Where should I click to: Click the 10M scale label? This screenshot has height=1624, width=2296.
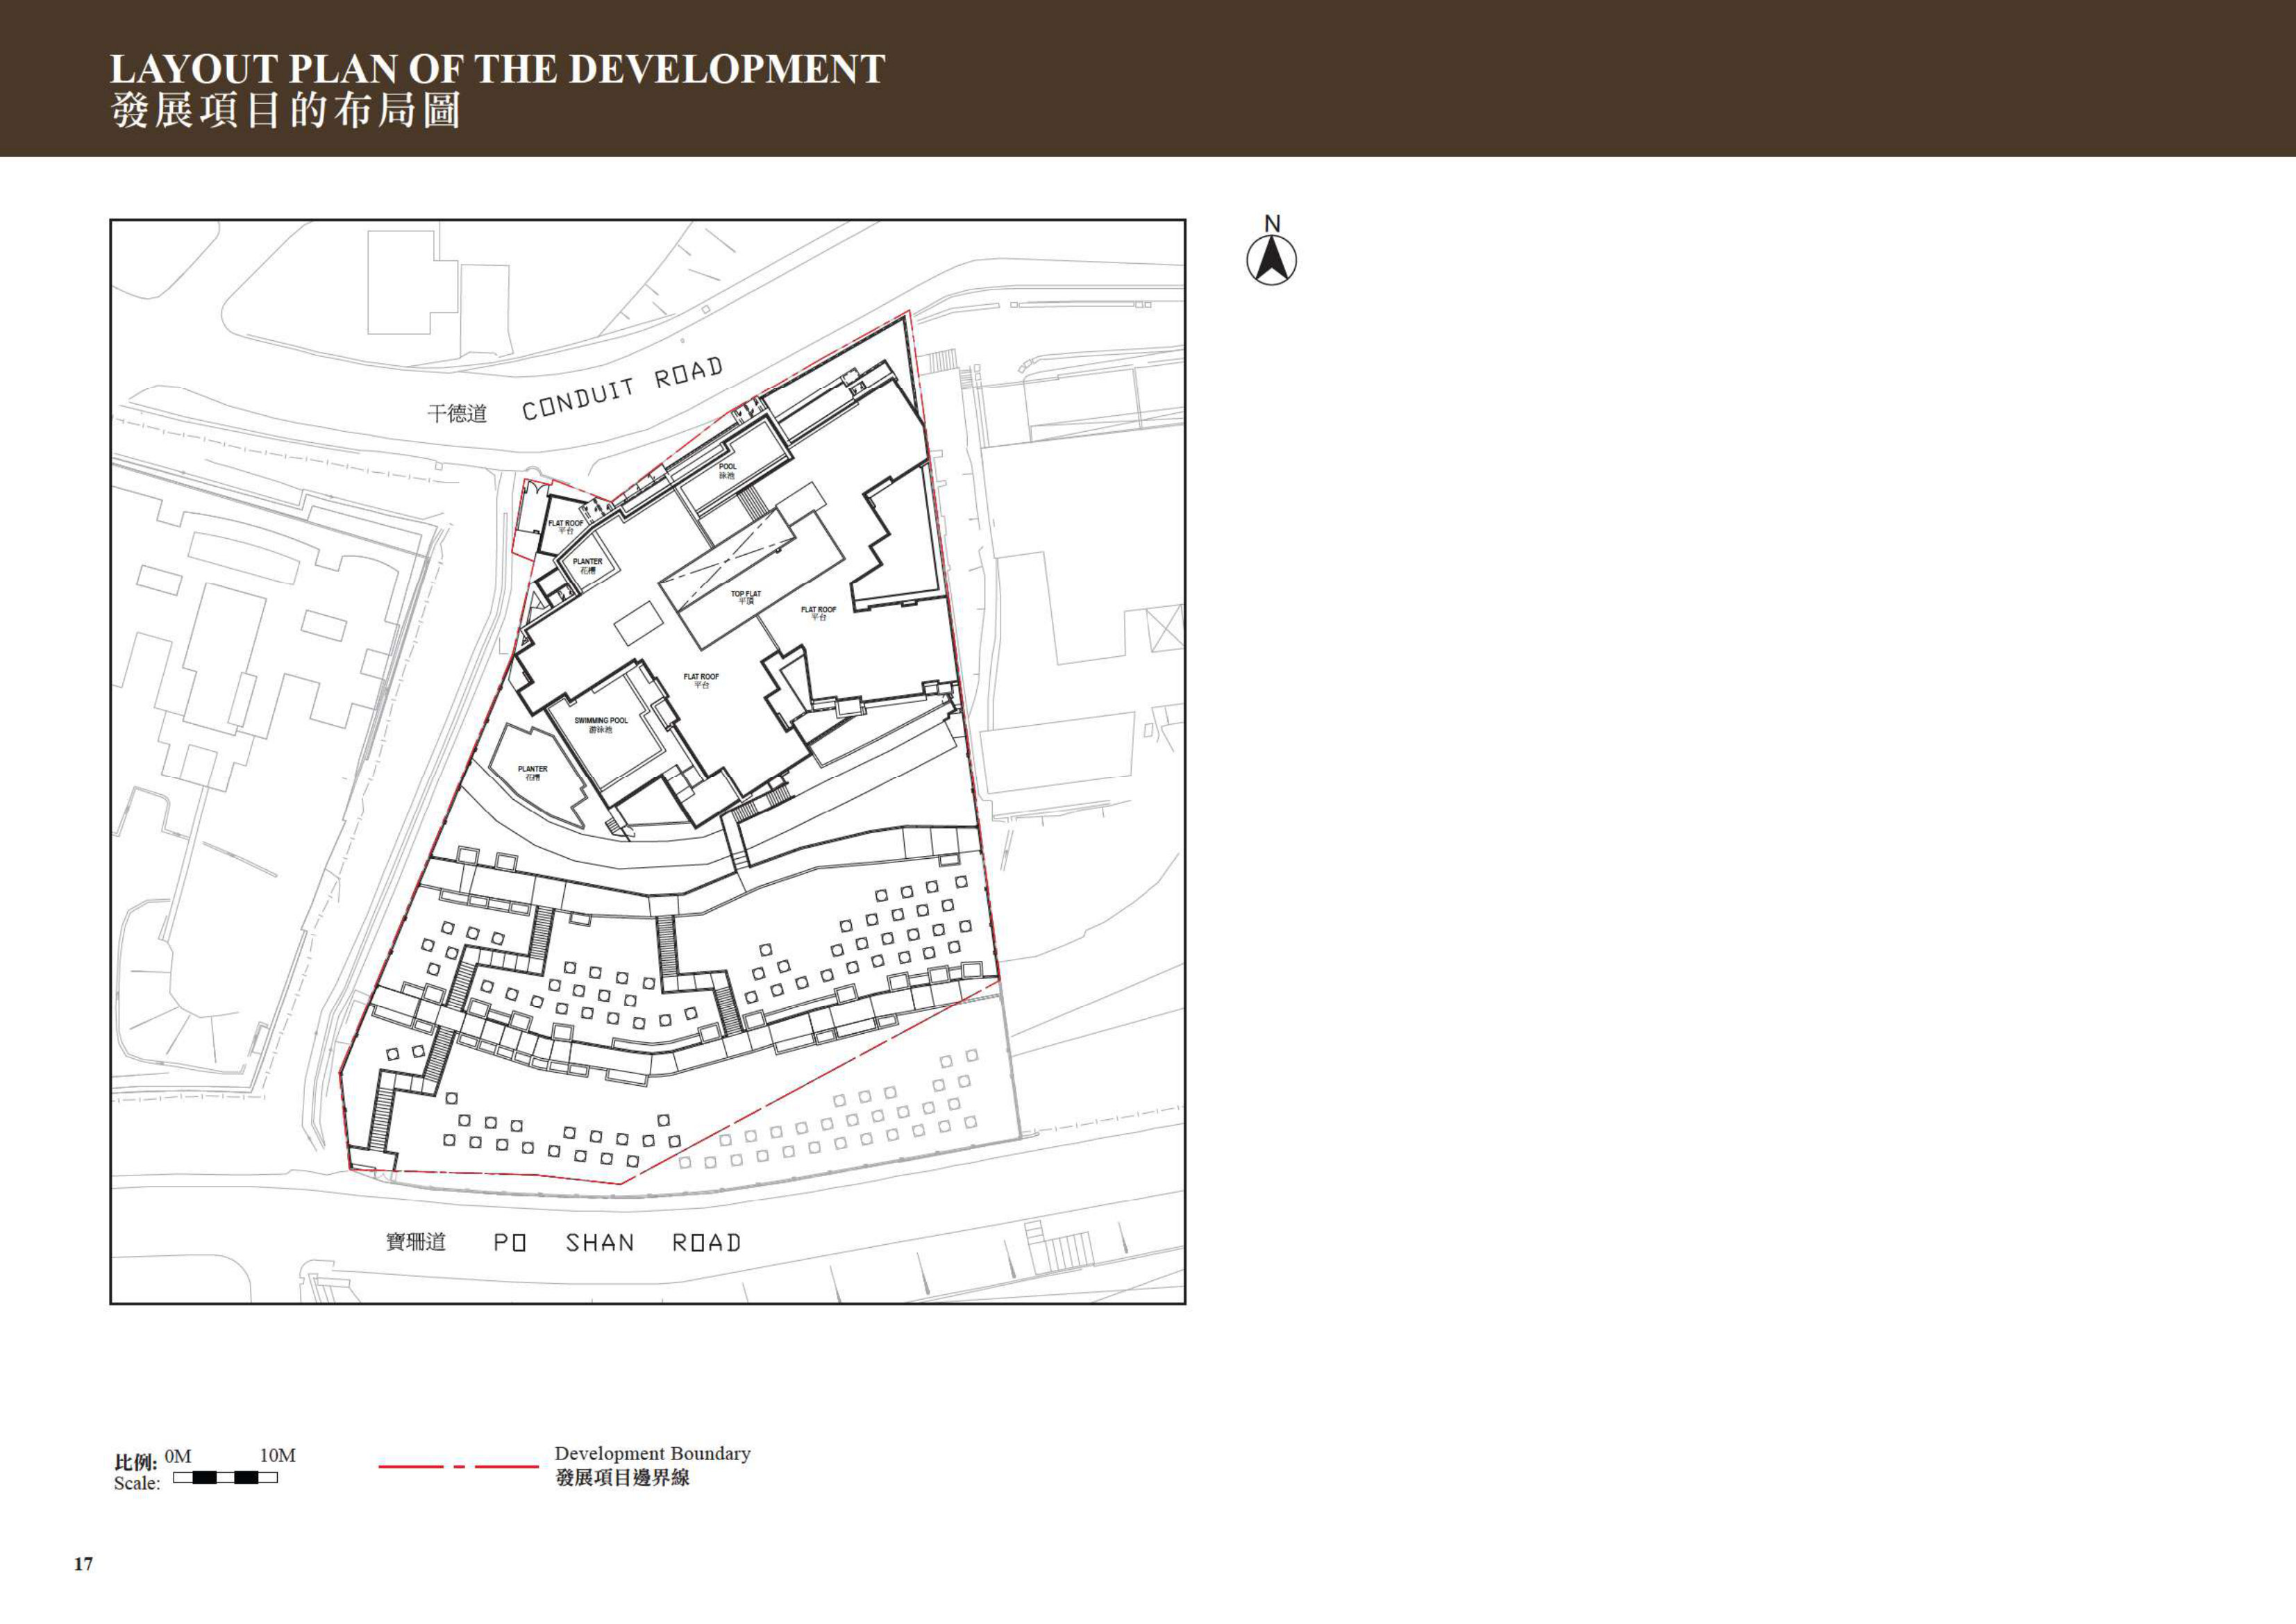click(277, 1455)
